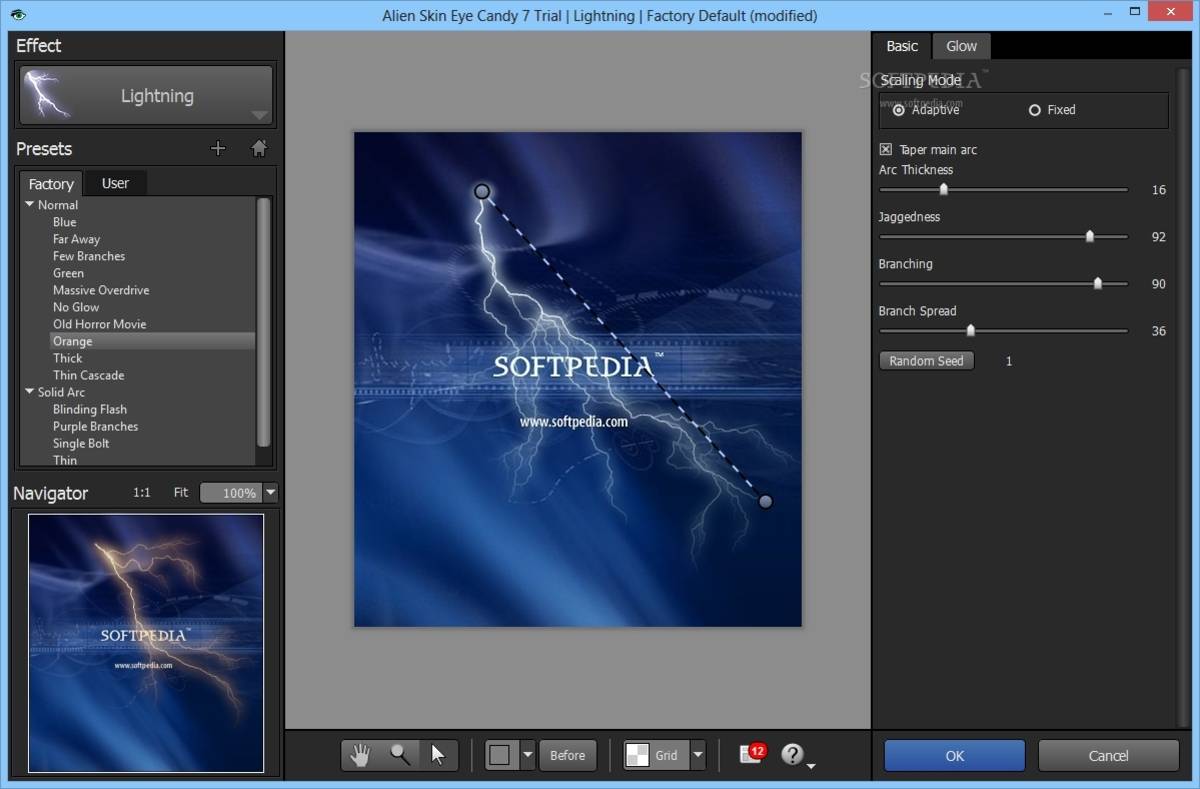Click the lightning end control point

pyautogui.click(x=765, y=501)
